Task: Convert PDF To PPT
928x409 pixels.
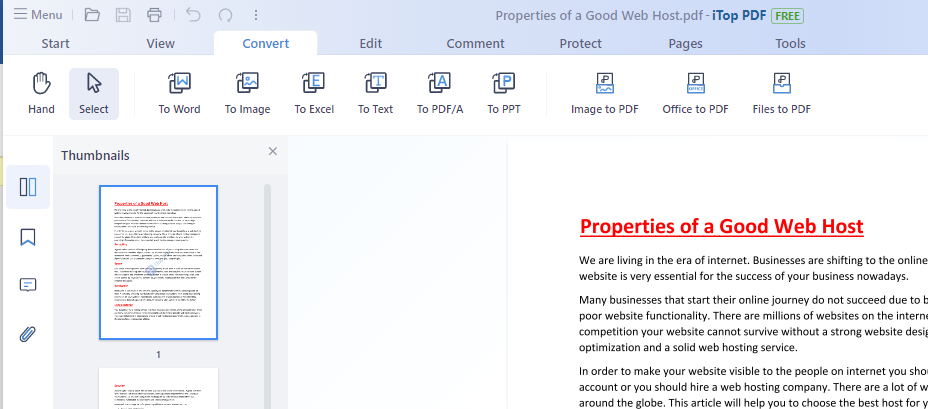Action: pos(504,94)
